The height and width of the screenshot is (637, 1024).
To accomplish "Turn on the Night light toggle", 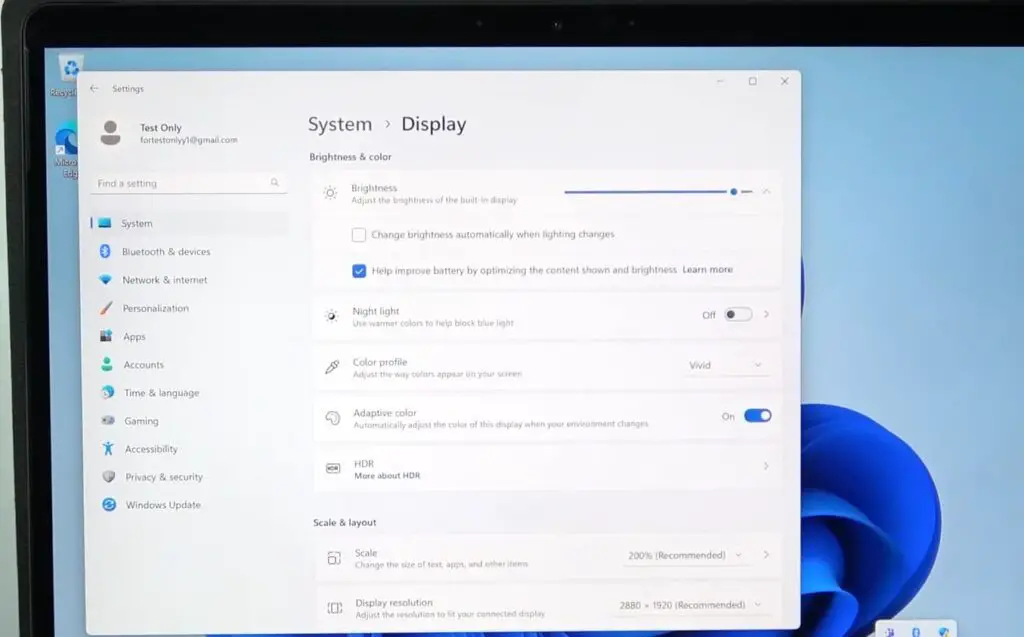I will point(737,314).
